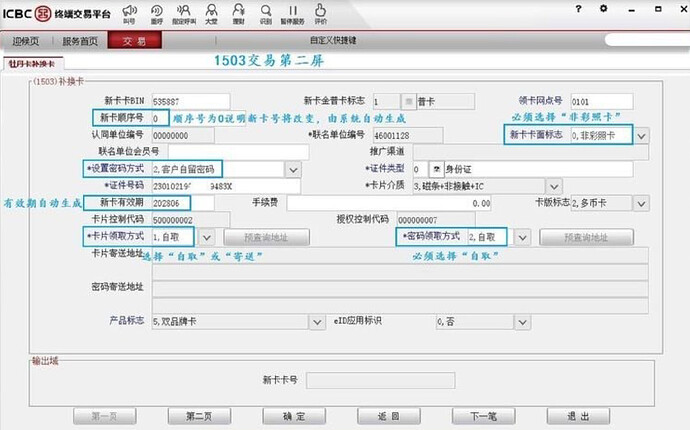Select the red 交易 tab
The image size is (690, 430).
pyautogui.click(x=135, y=40)
